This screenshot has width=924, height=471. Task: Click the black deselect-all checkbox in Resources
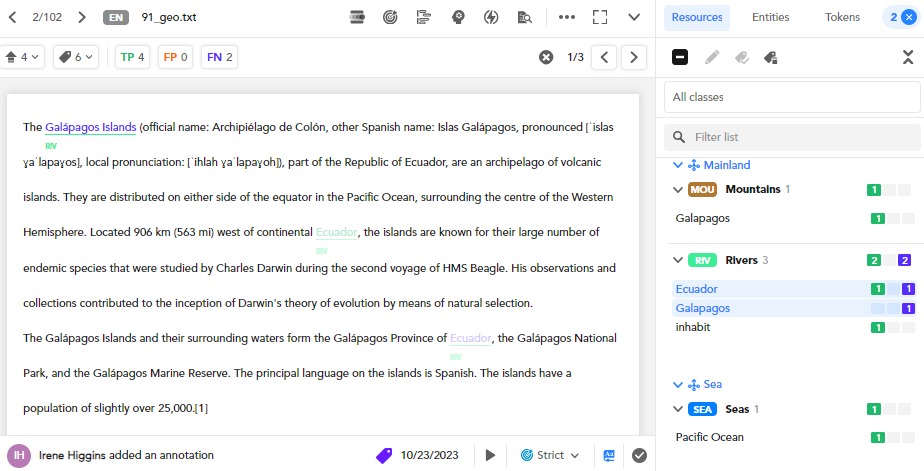point(680,57)
